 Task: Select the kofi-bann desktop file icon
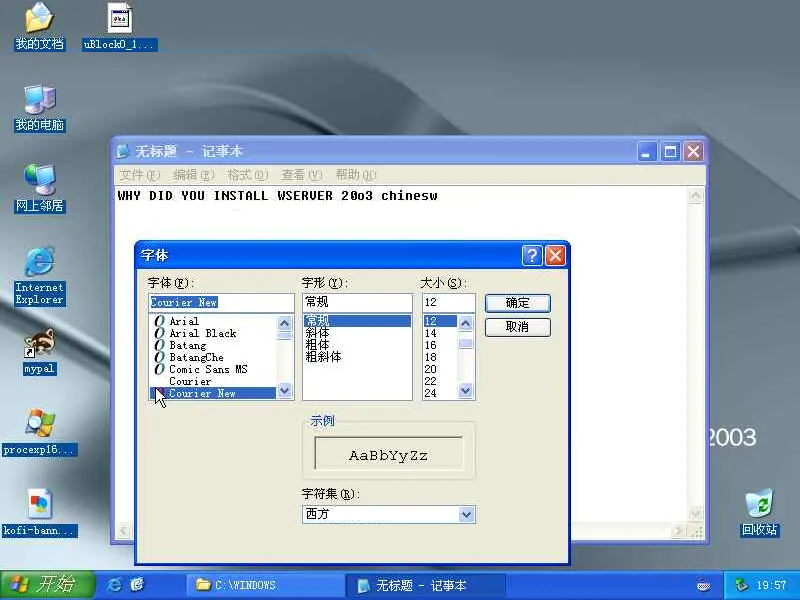click(x=39, y=513)
